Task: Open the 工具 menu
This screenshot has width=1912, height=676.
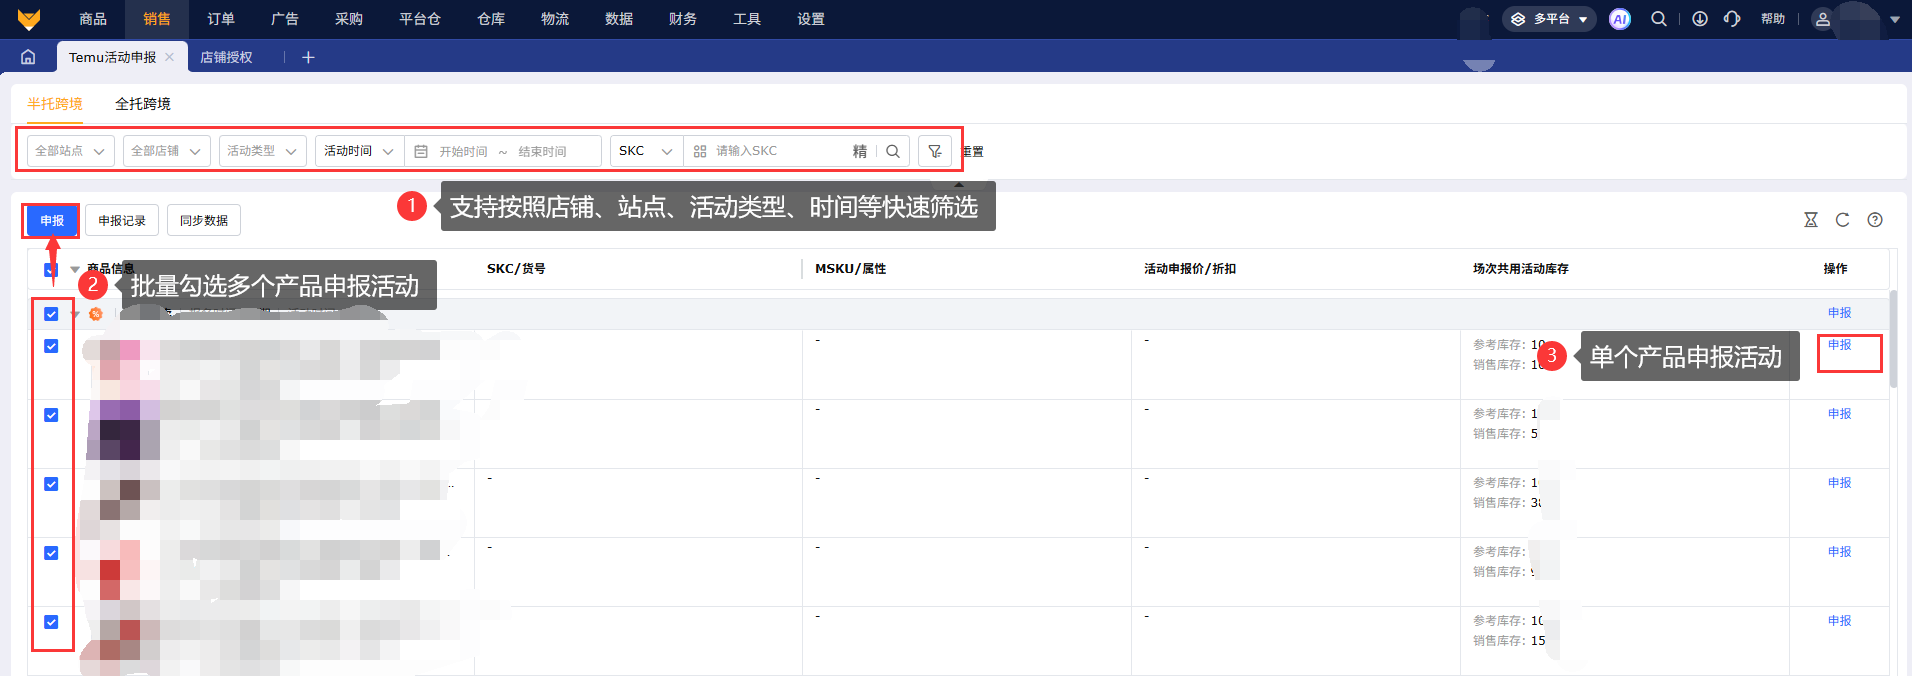Action: (x=747, y=19)
